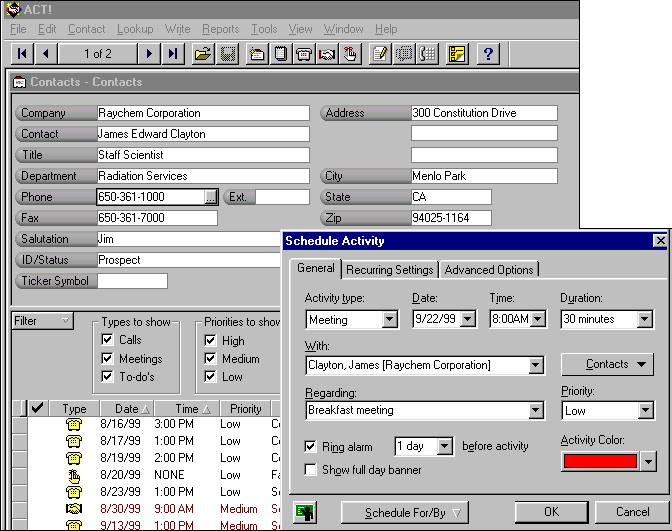Open the Lookup menu
Screen dimensions: 672x531
(135, 29)
